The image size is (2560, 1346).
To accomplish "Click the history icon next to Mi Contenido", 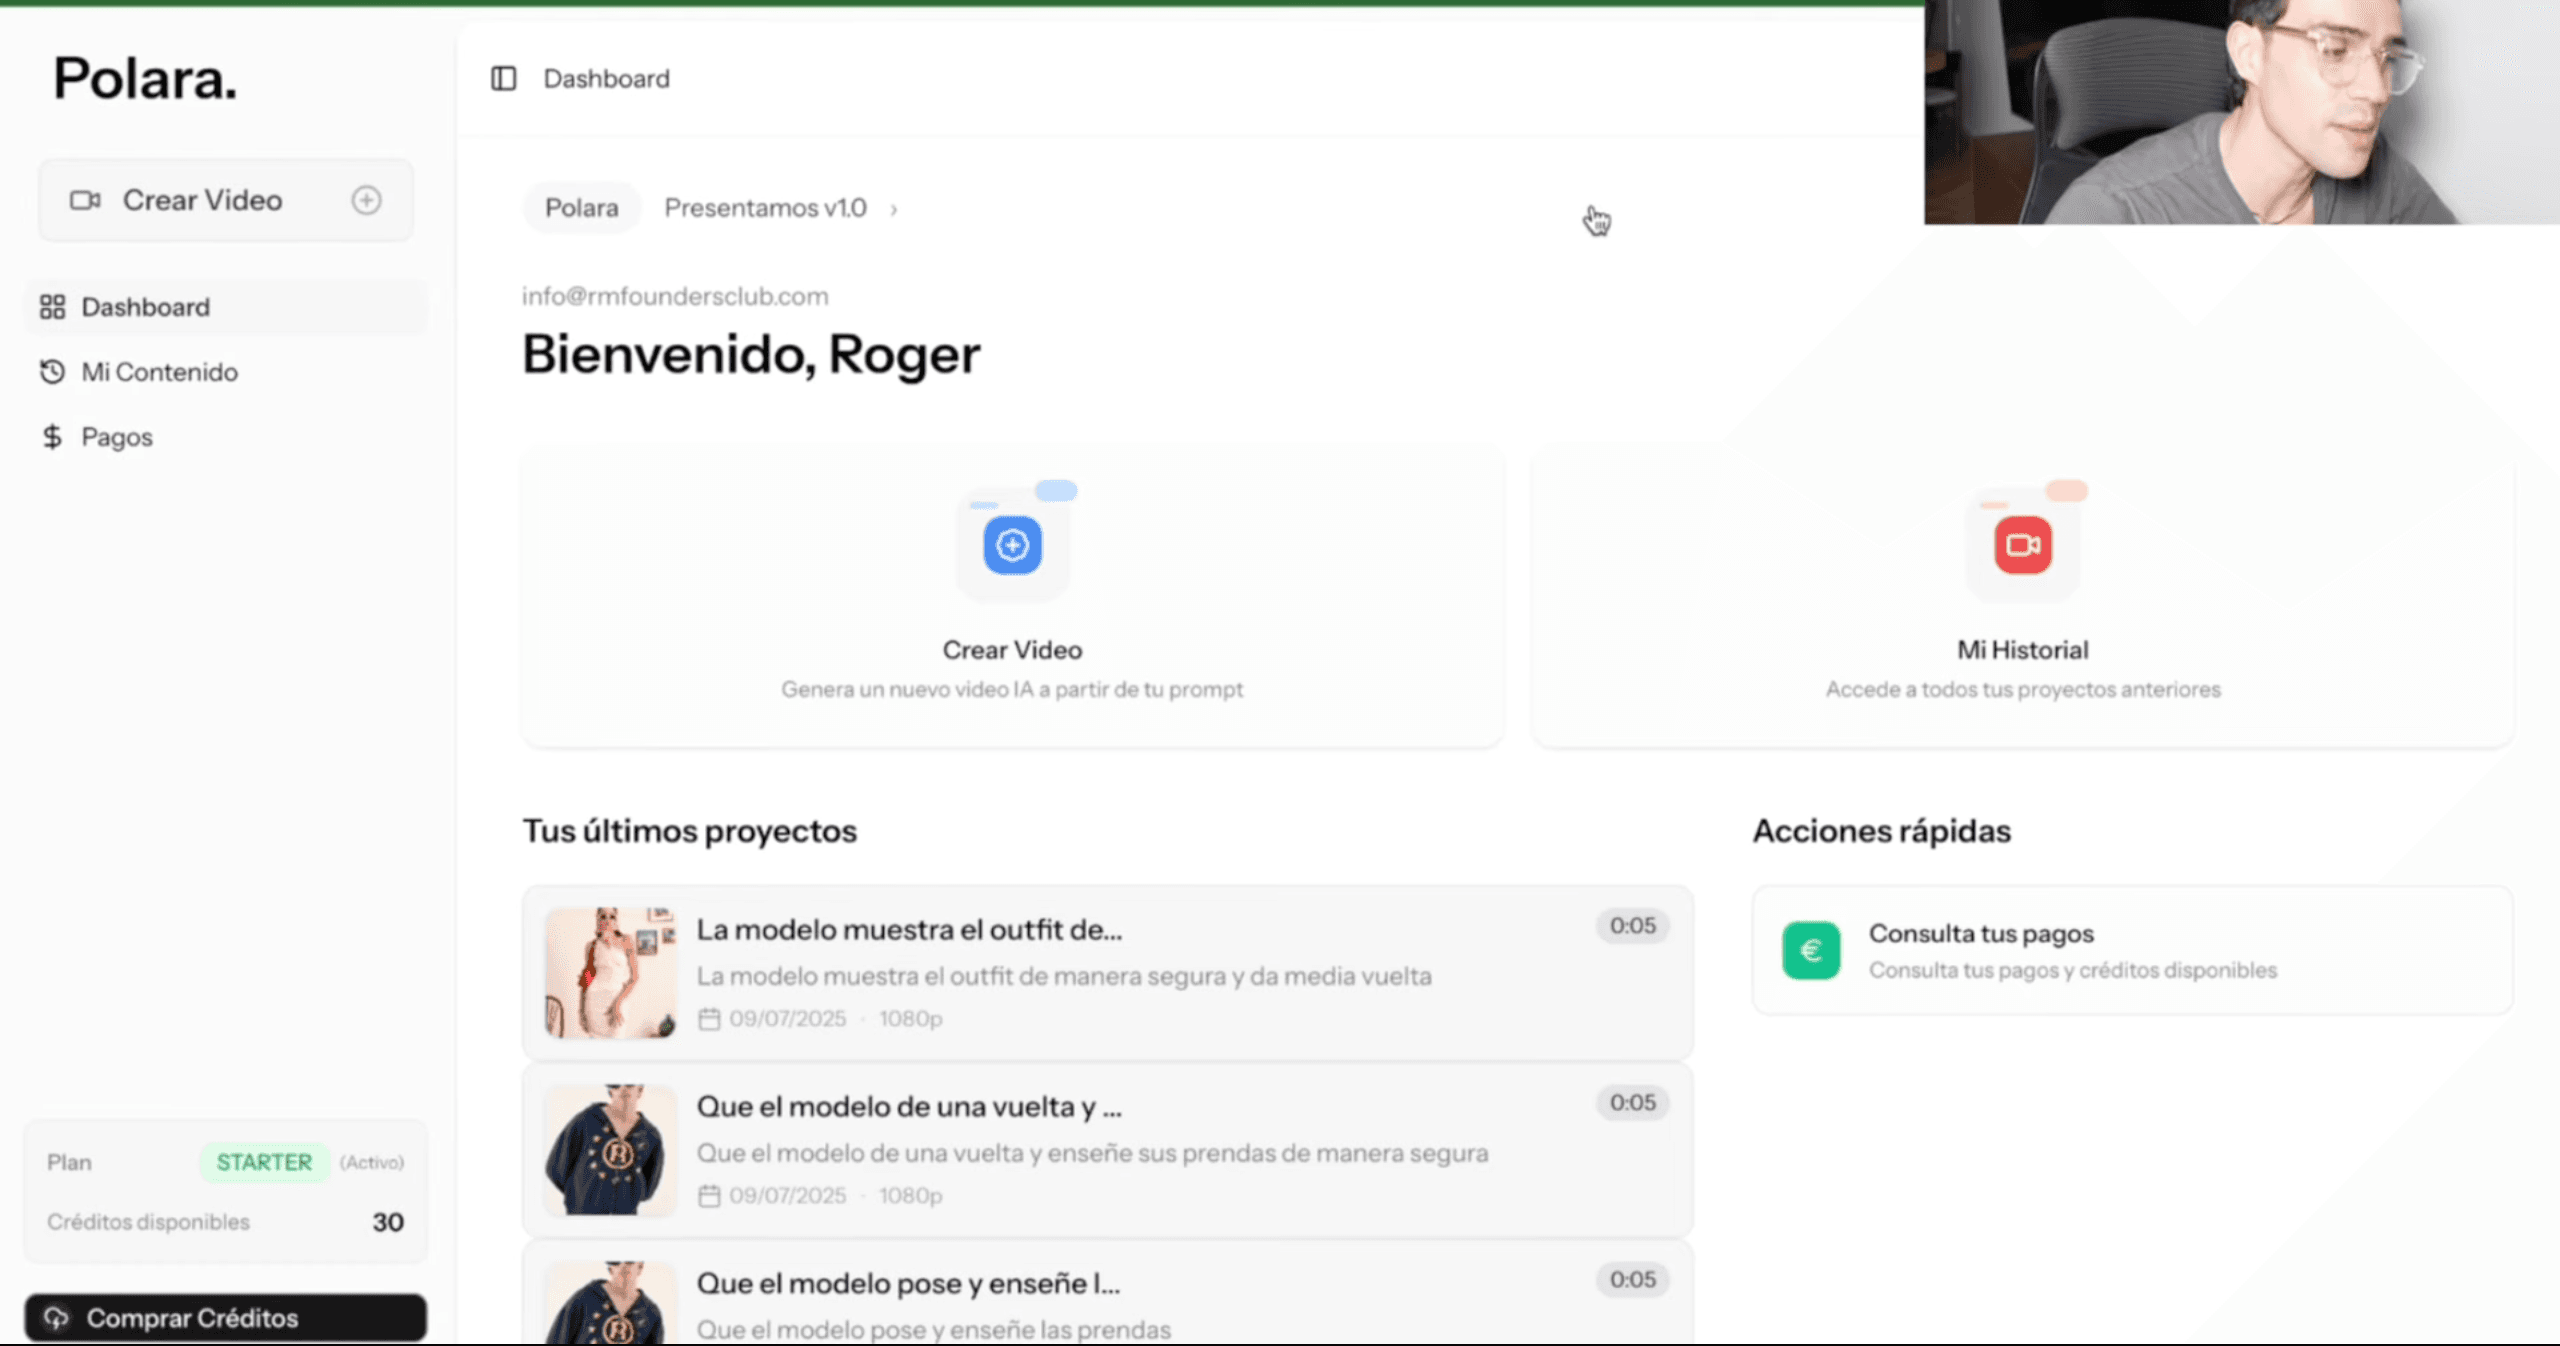I will pos(53,371).
